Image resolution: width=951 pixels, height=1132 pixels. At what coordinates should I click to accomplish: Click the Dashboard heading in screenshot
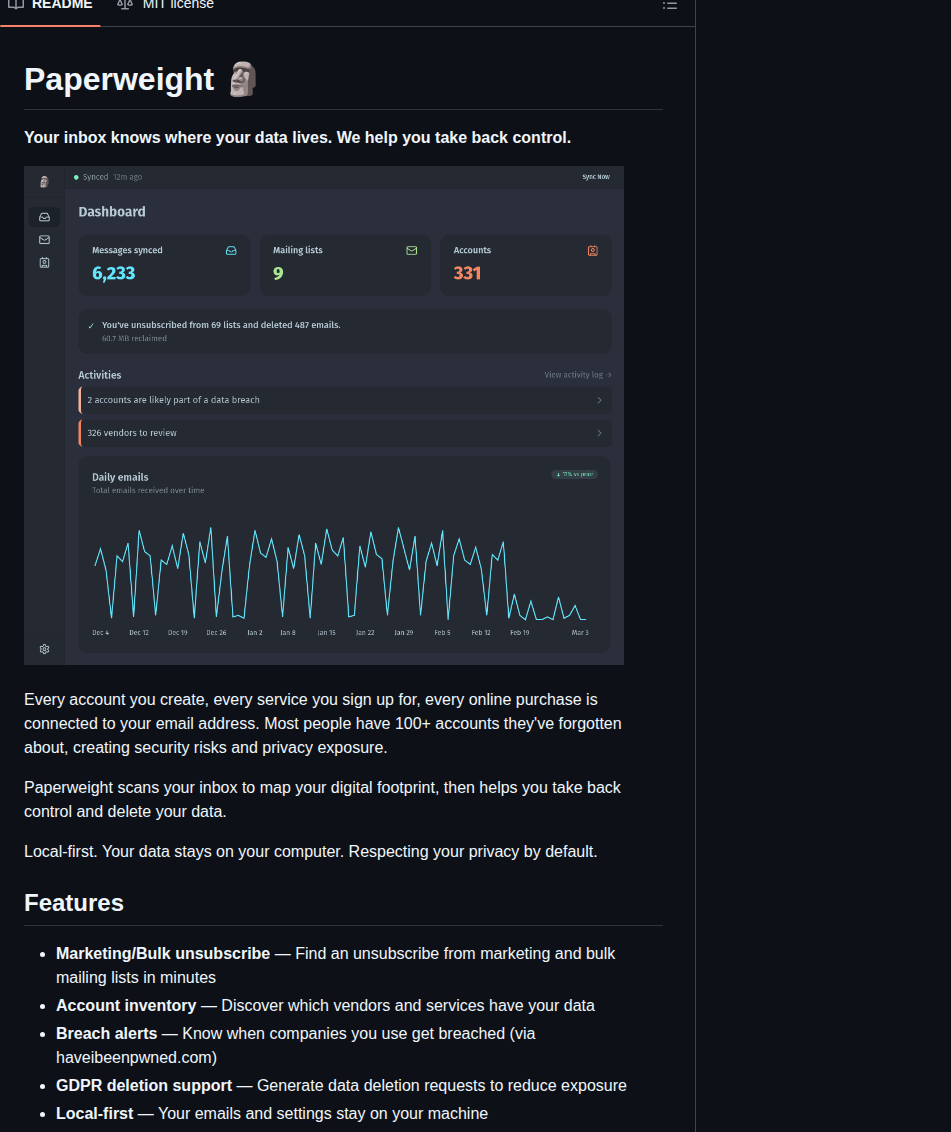pyautogui.click(x=112, y=212)
